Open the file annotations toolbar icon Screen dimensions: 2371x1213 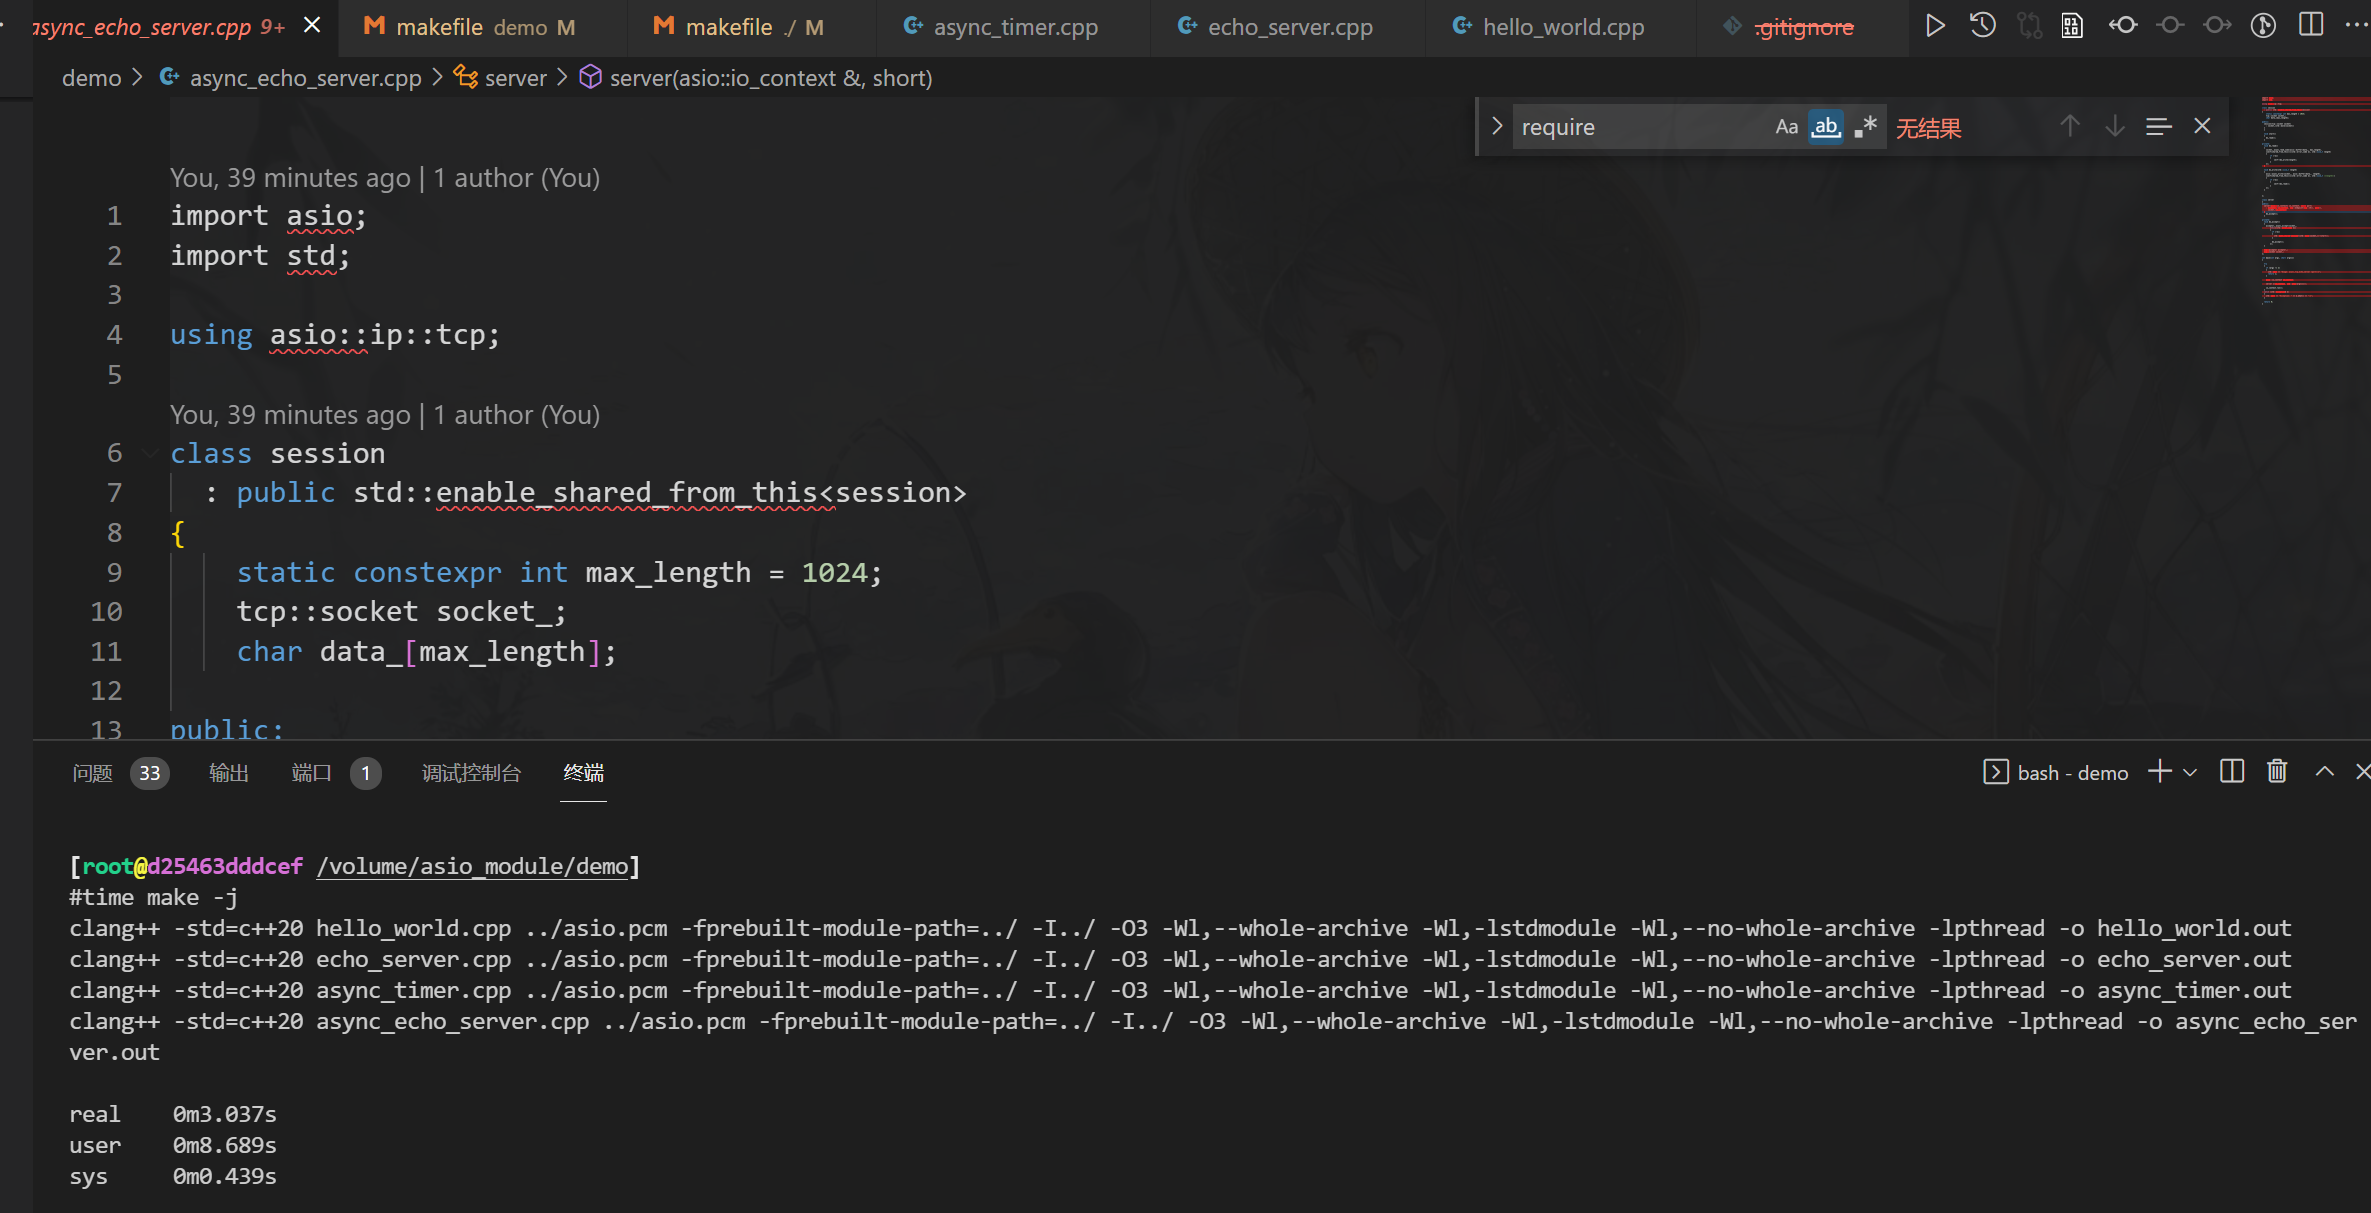[x=2073, y=26]
